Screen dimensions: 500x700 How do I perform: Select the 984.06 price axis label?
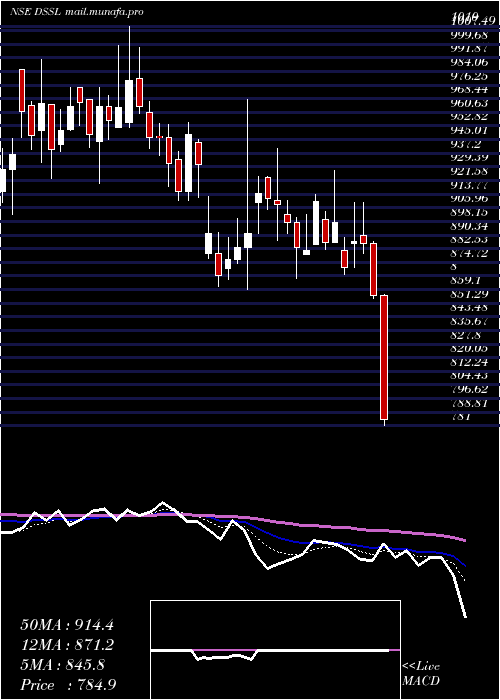click(470, 62)
